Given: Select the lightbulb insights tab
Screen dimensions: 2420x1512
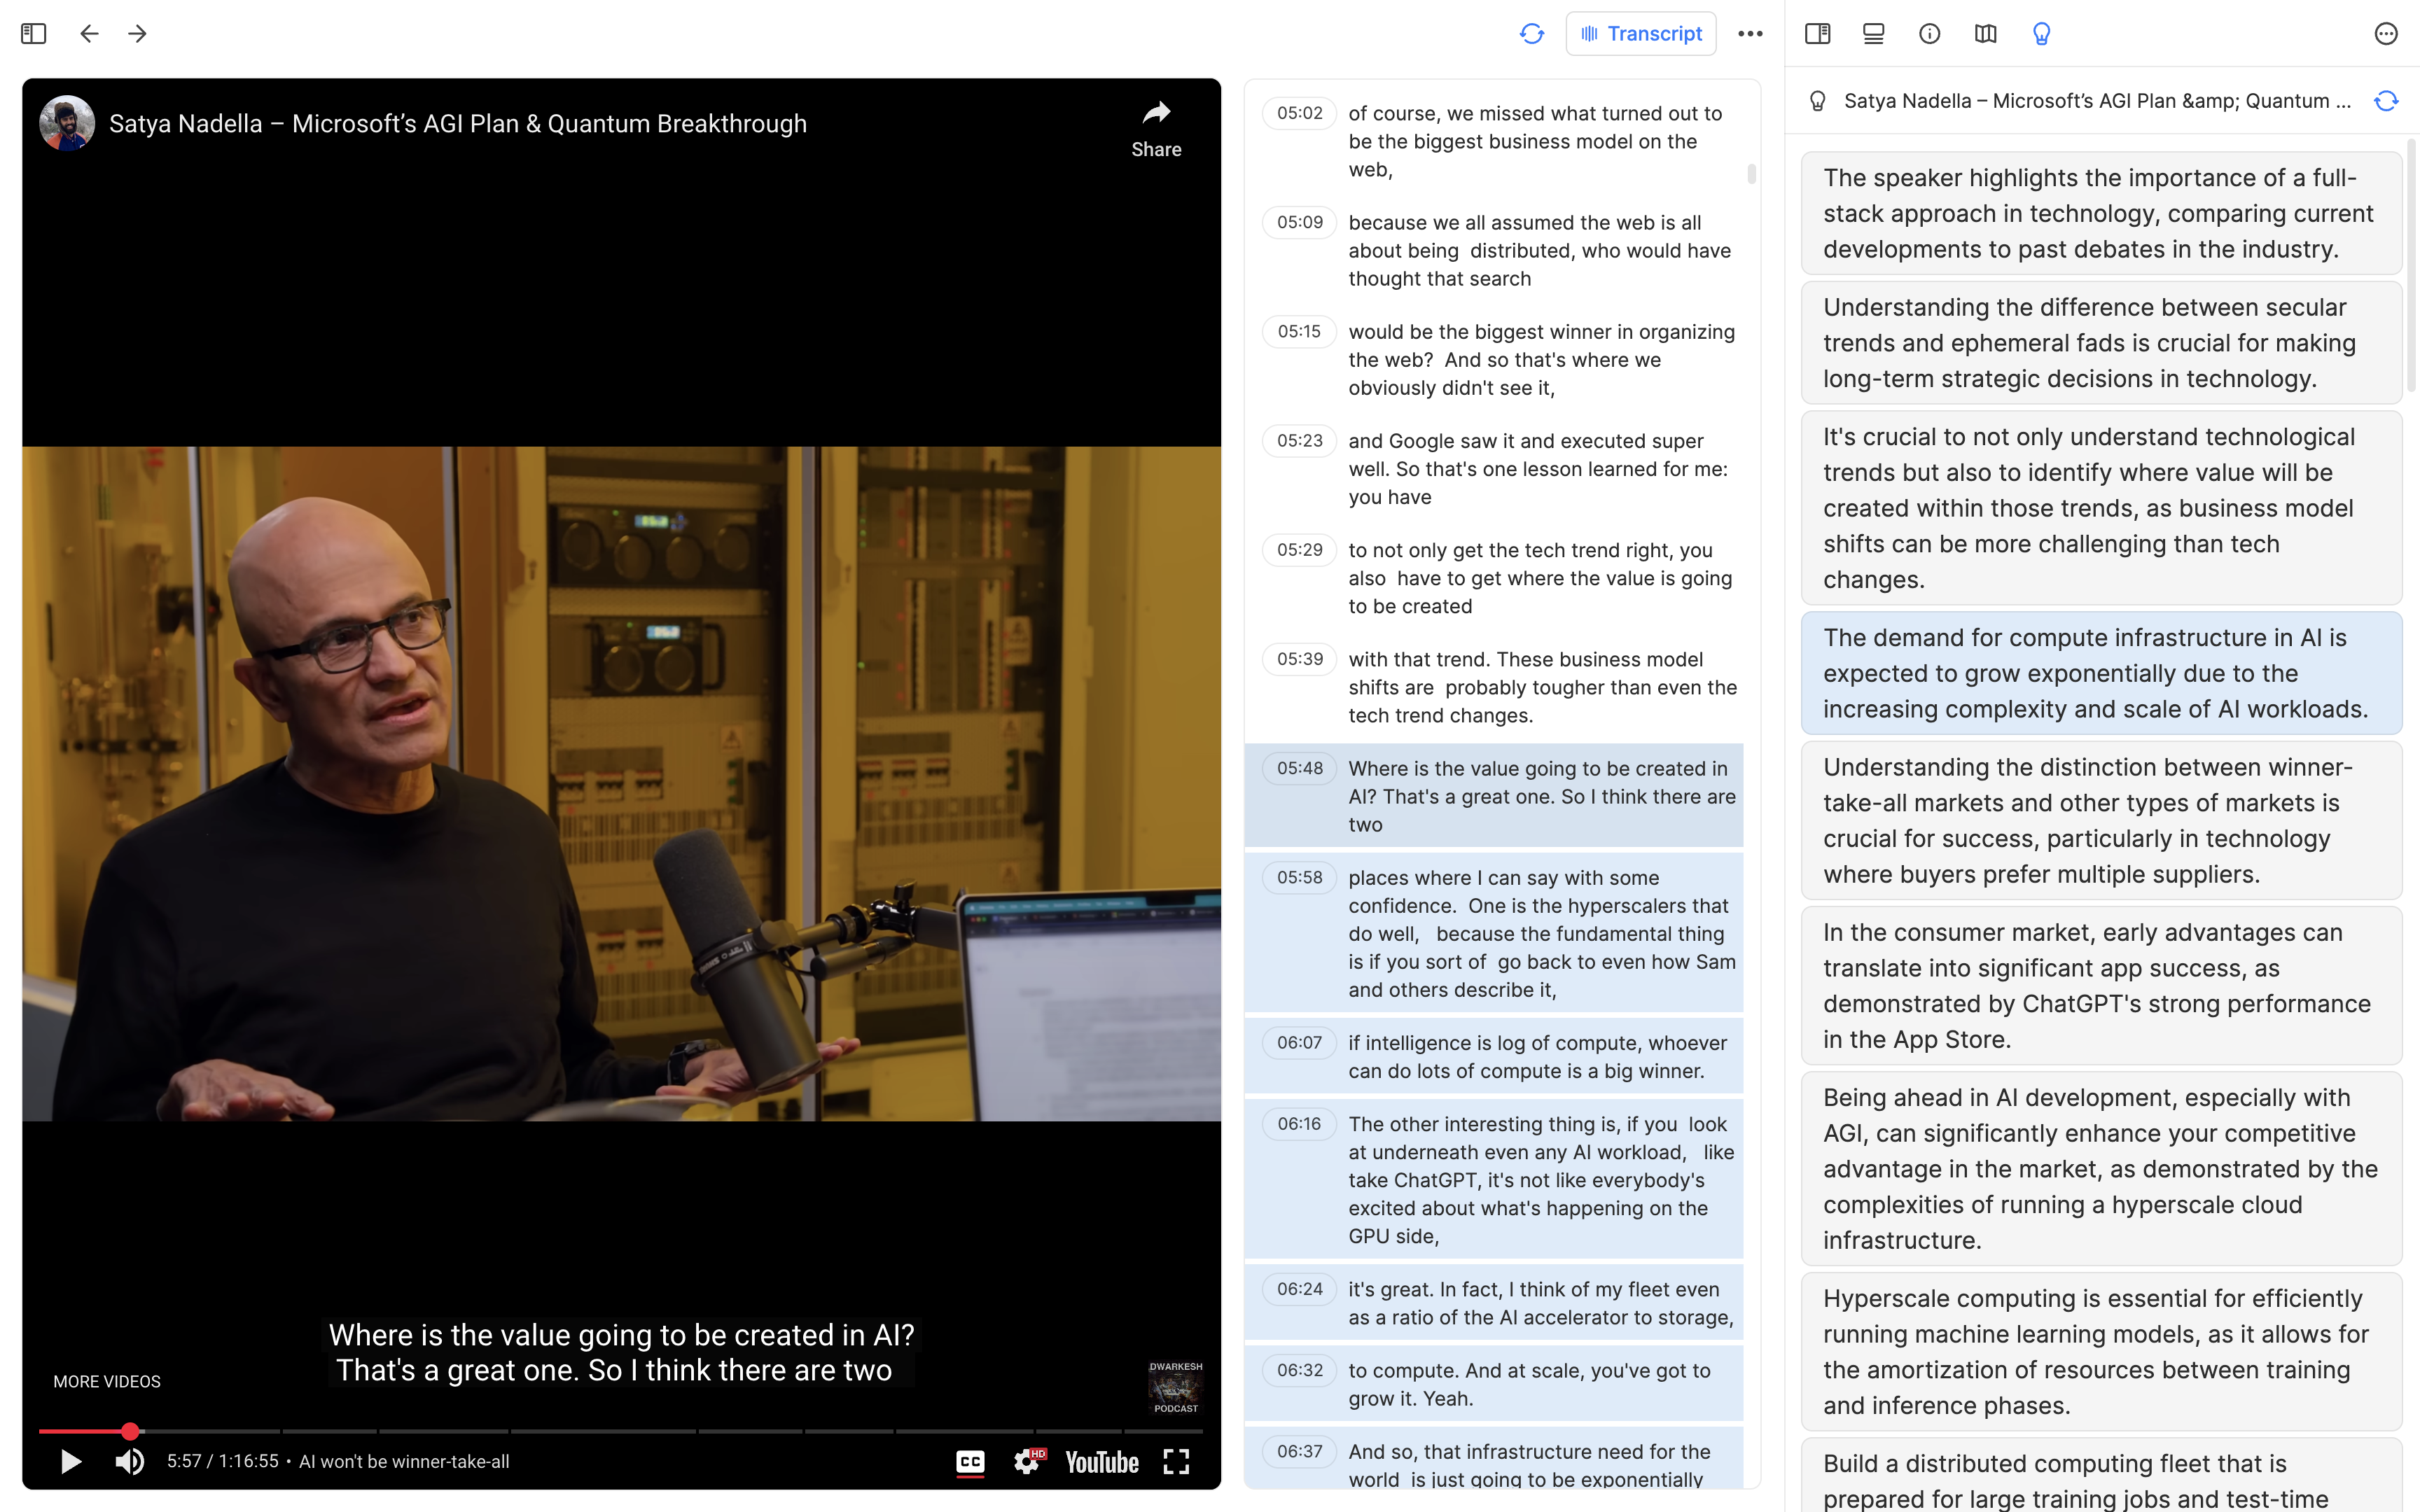Looking at the screenshot, I should (x=2042, y=34).
